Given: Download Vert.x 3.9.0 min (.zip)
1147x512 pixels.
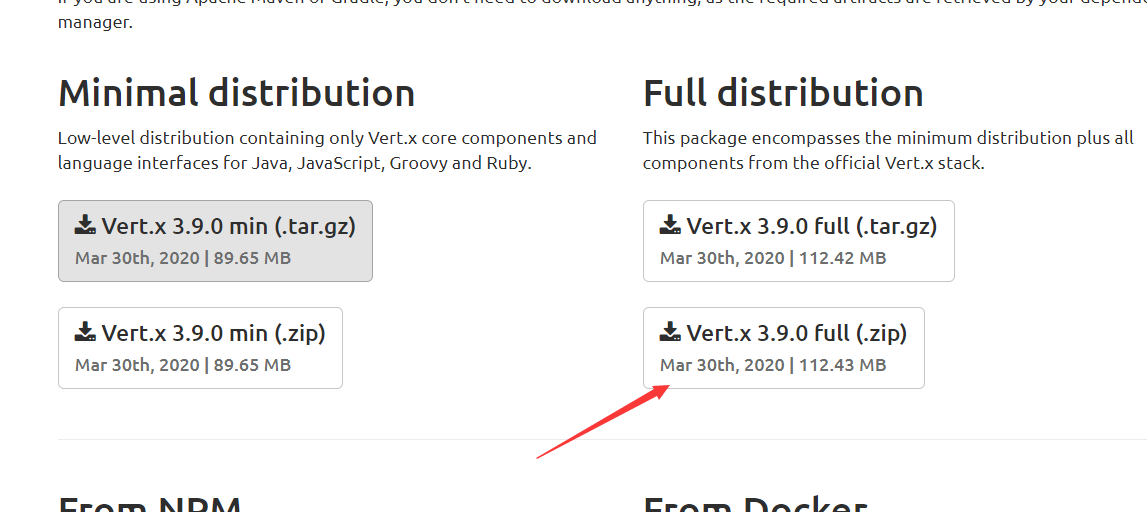Looking at the screenshot, I should pyautogui.click(x=200, y=347).
